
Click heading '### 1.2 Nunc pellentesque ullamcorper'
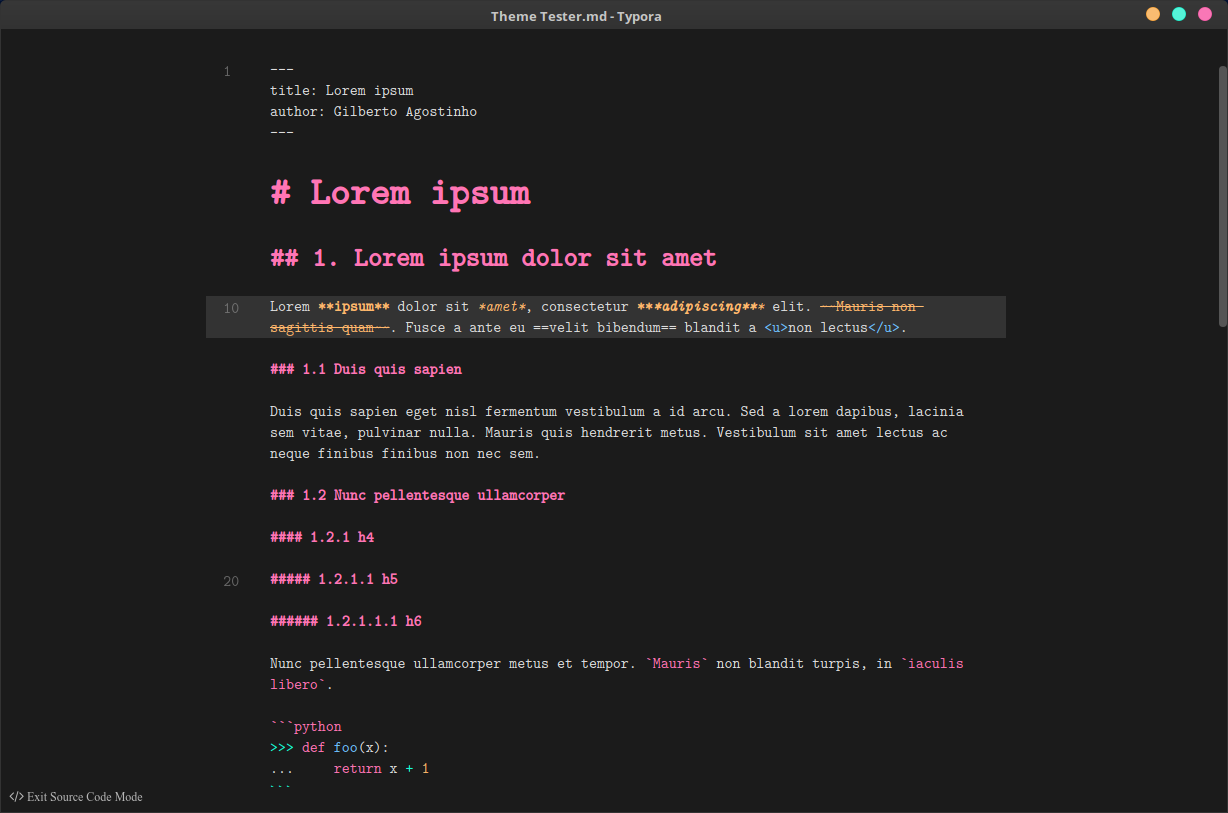pos(417,495)
